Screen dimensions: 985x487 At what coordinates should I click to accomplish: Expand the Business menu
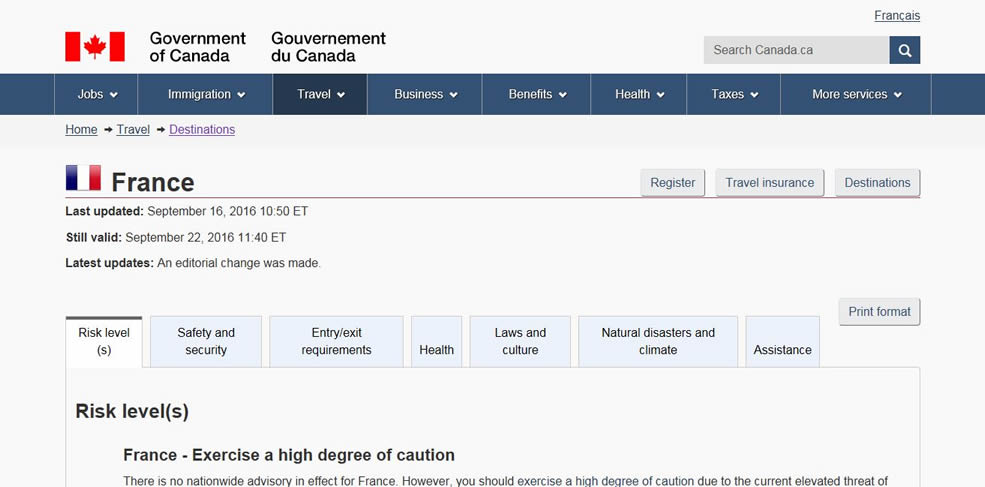coord(425,94)
